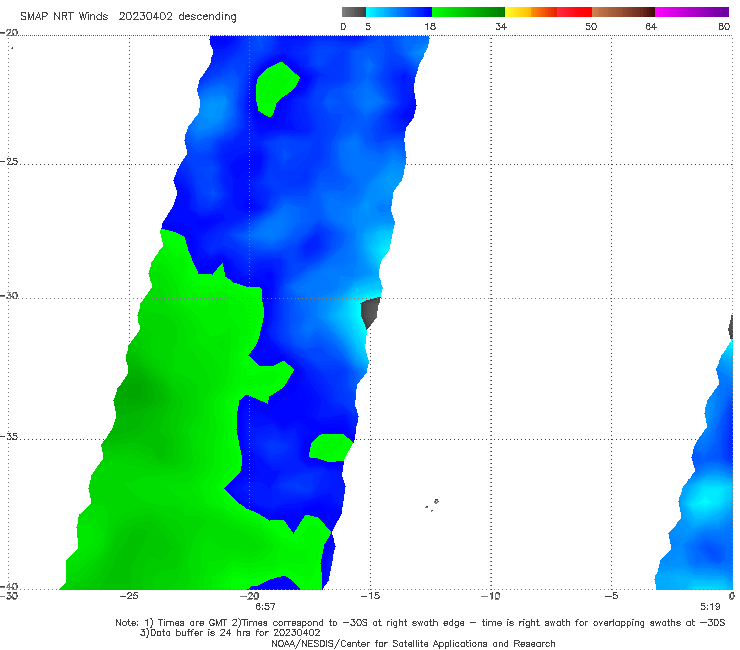Click the swath time '6:57'
This screenshot has width=740, height=650.
click(x=265, y=607)
